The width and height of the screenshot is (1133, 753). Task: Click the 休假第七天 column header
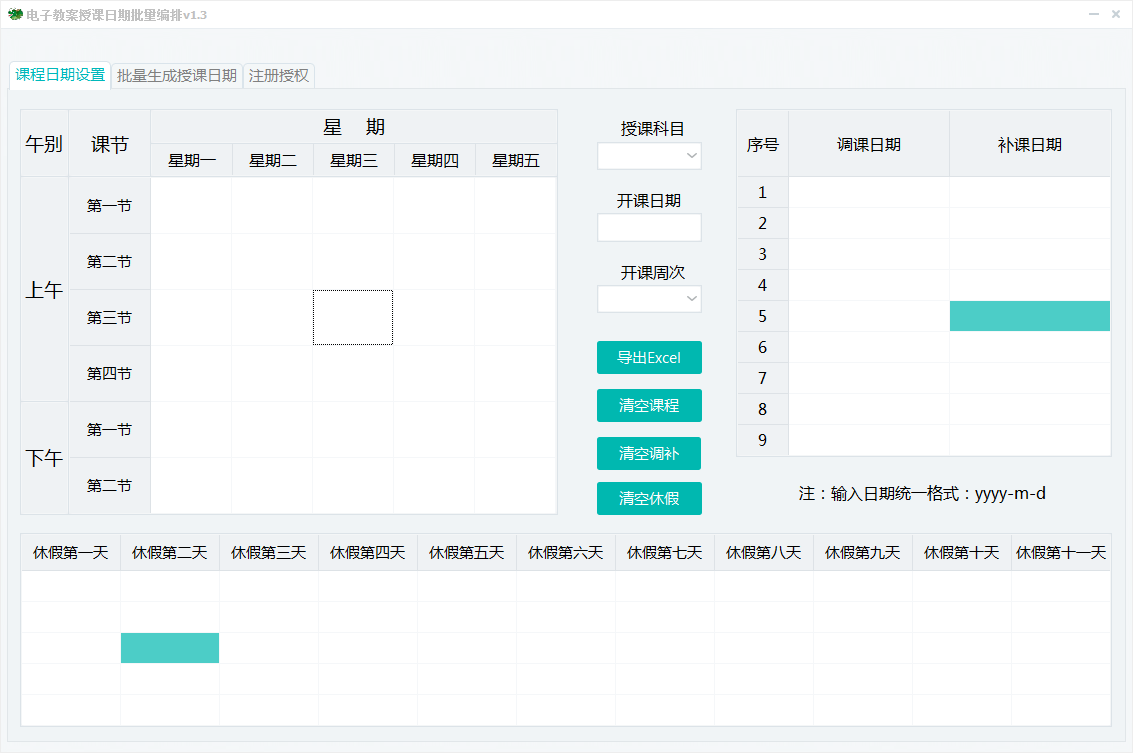664,551
